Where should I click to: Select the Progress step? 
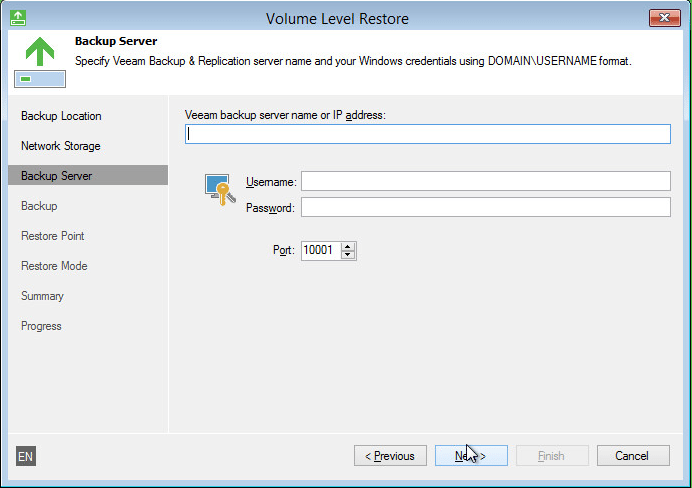tap(41, 326)
